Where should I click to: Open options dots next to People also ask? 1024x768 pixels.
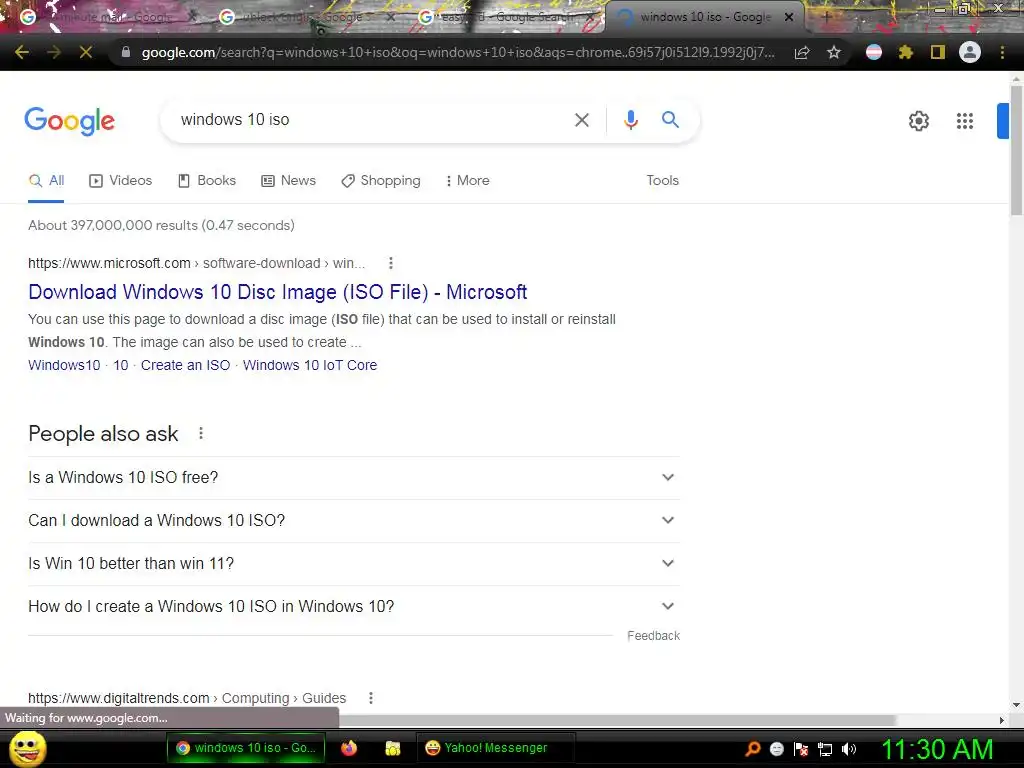pyautogui.click(x=201, y=434)
